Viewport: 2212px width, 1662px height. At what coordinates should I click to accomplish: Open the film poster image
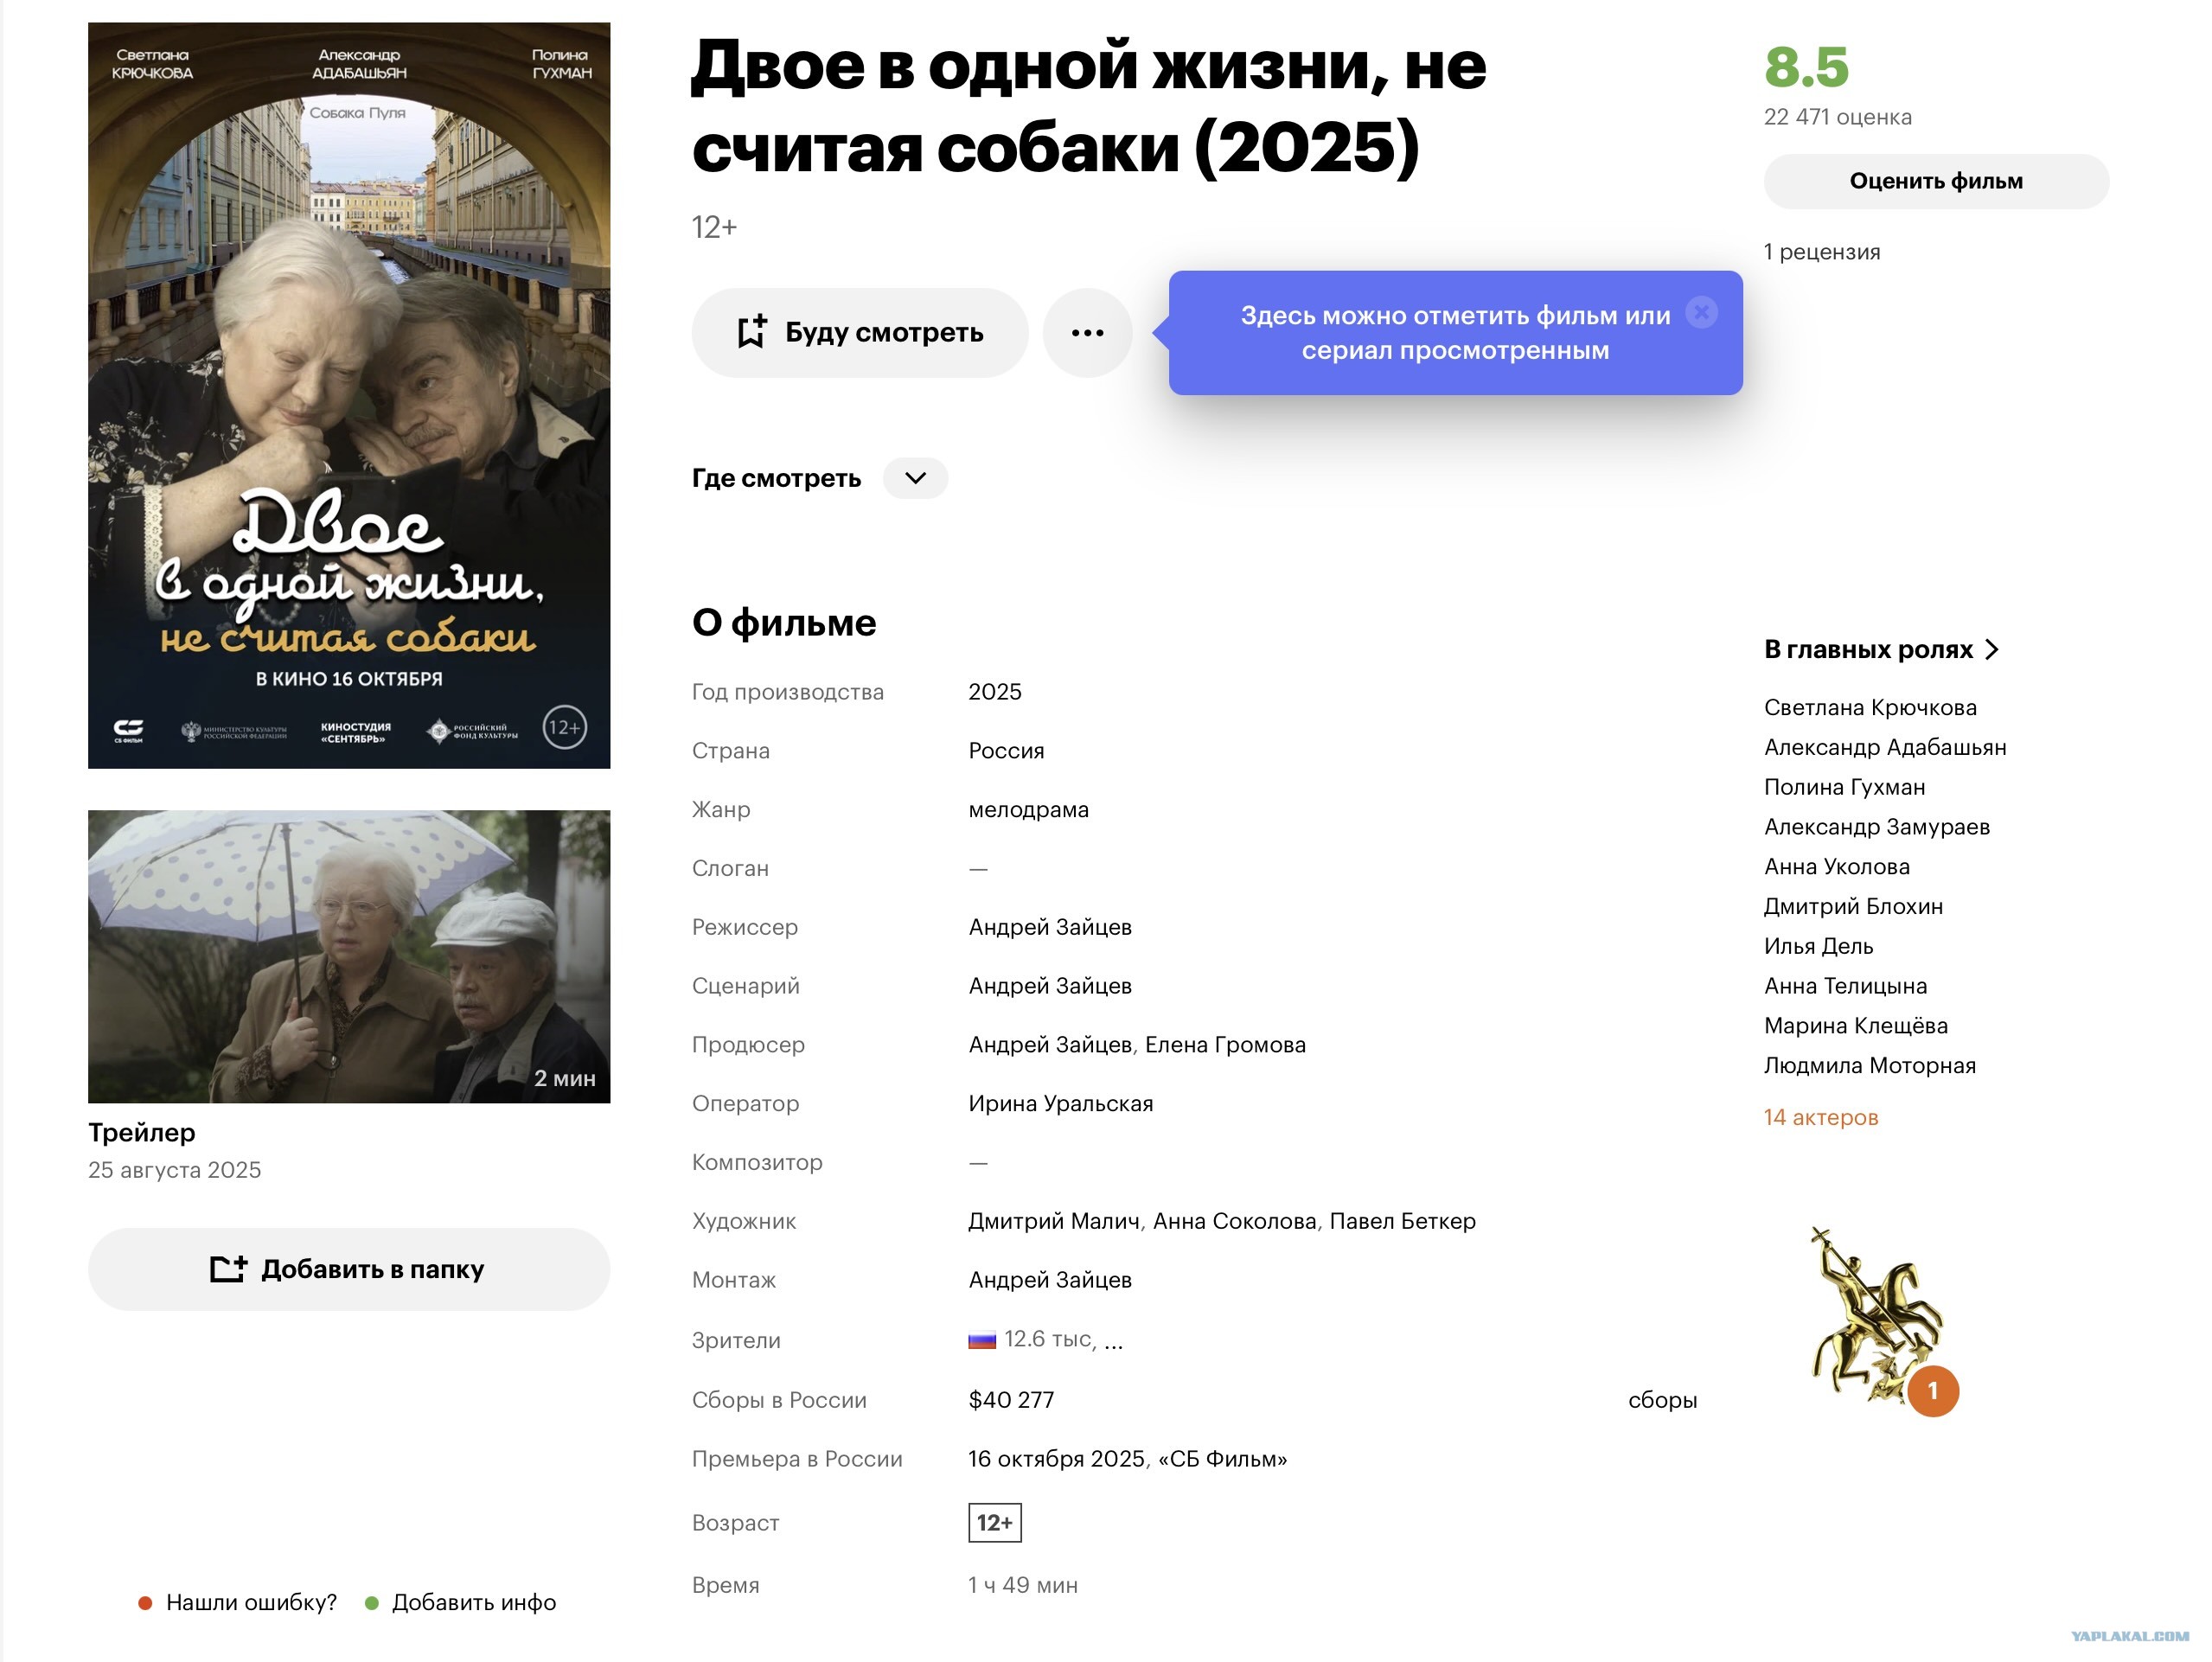349,395
